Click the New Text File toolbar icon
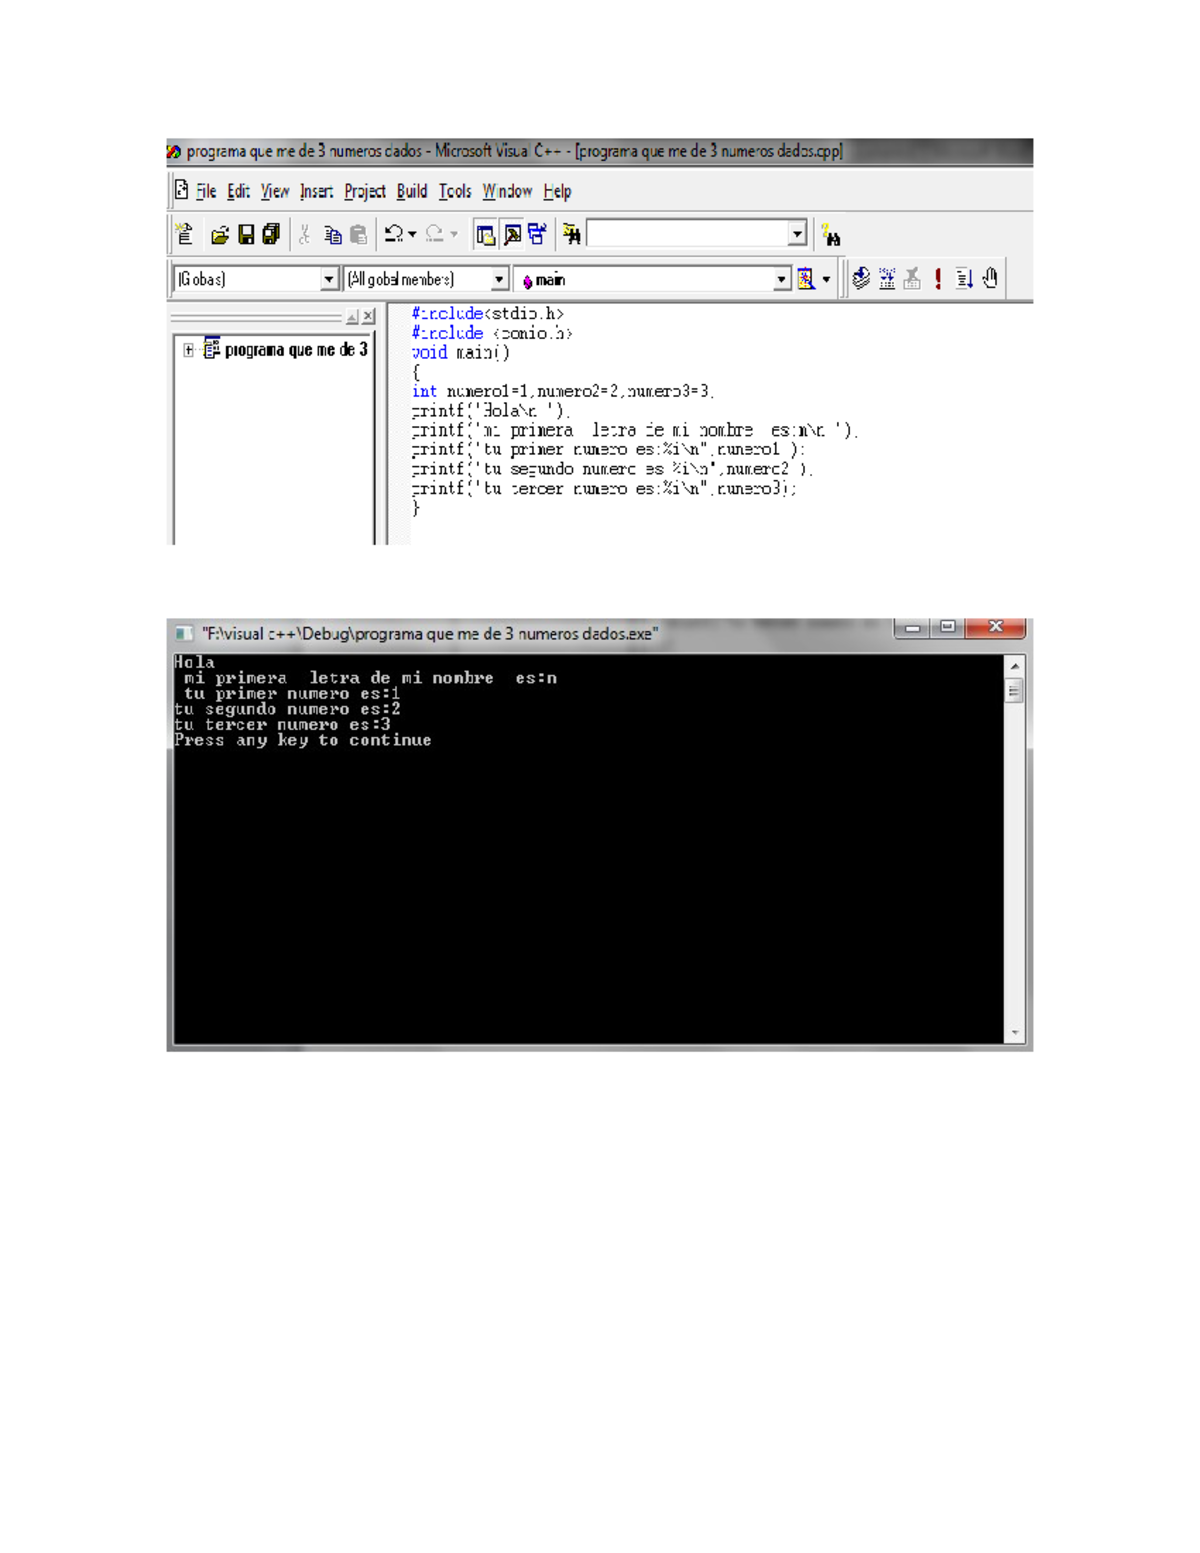The width and height of the screenshot is (1200, 1553). tap(184, 234)
